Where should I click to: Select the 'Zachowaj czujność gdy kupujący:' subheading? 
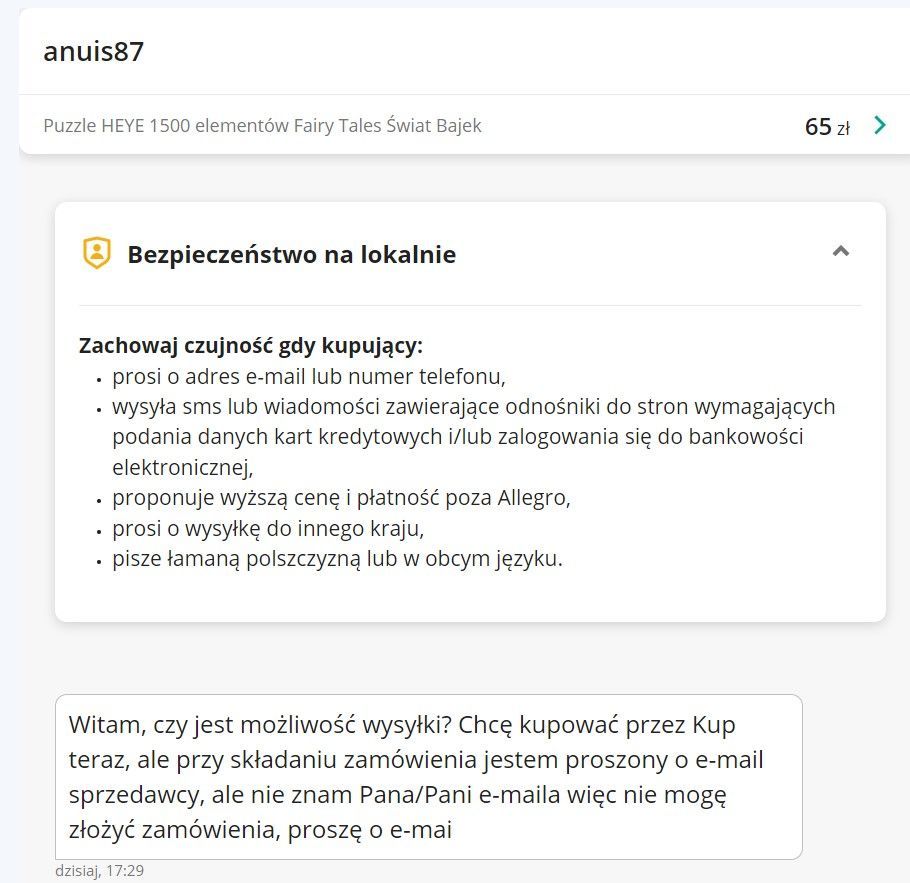coord(251,345)
